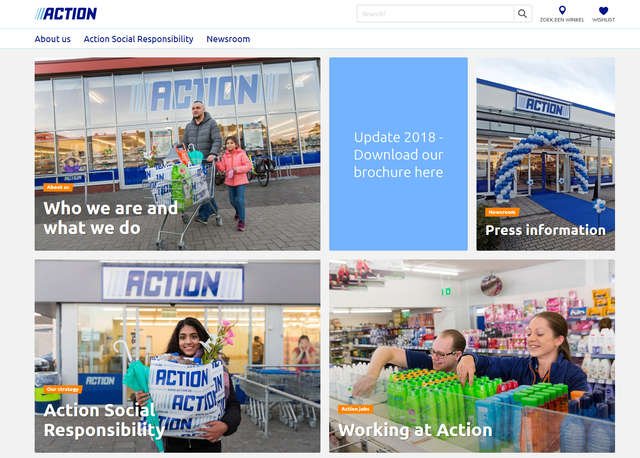
Task: Open the 'Action Social Responsibility' image tile
Action: coord(178,356)
